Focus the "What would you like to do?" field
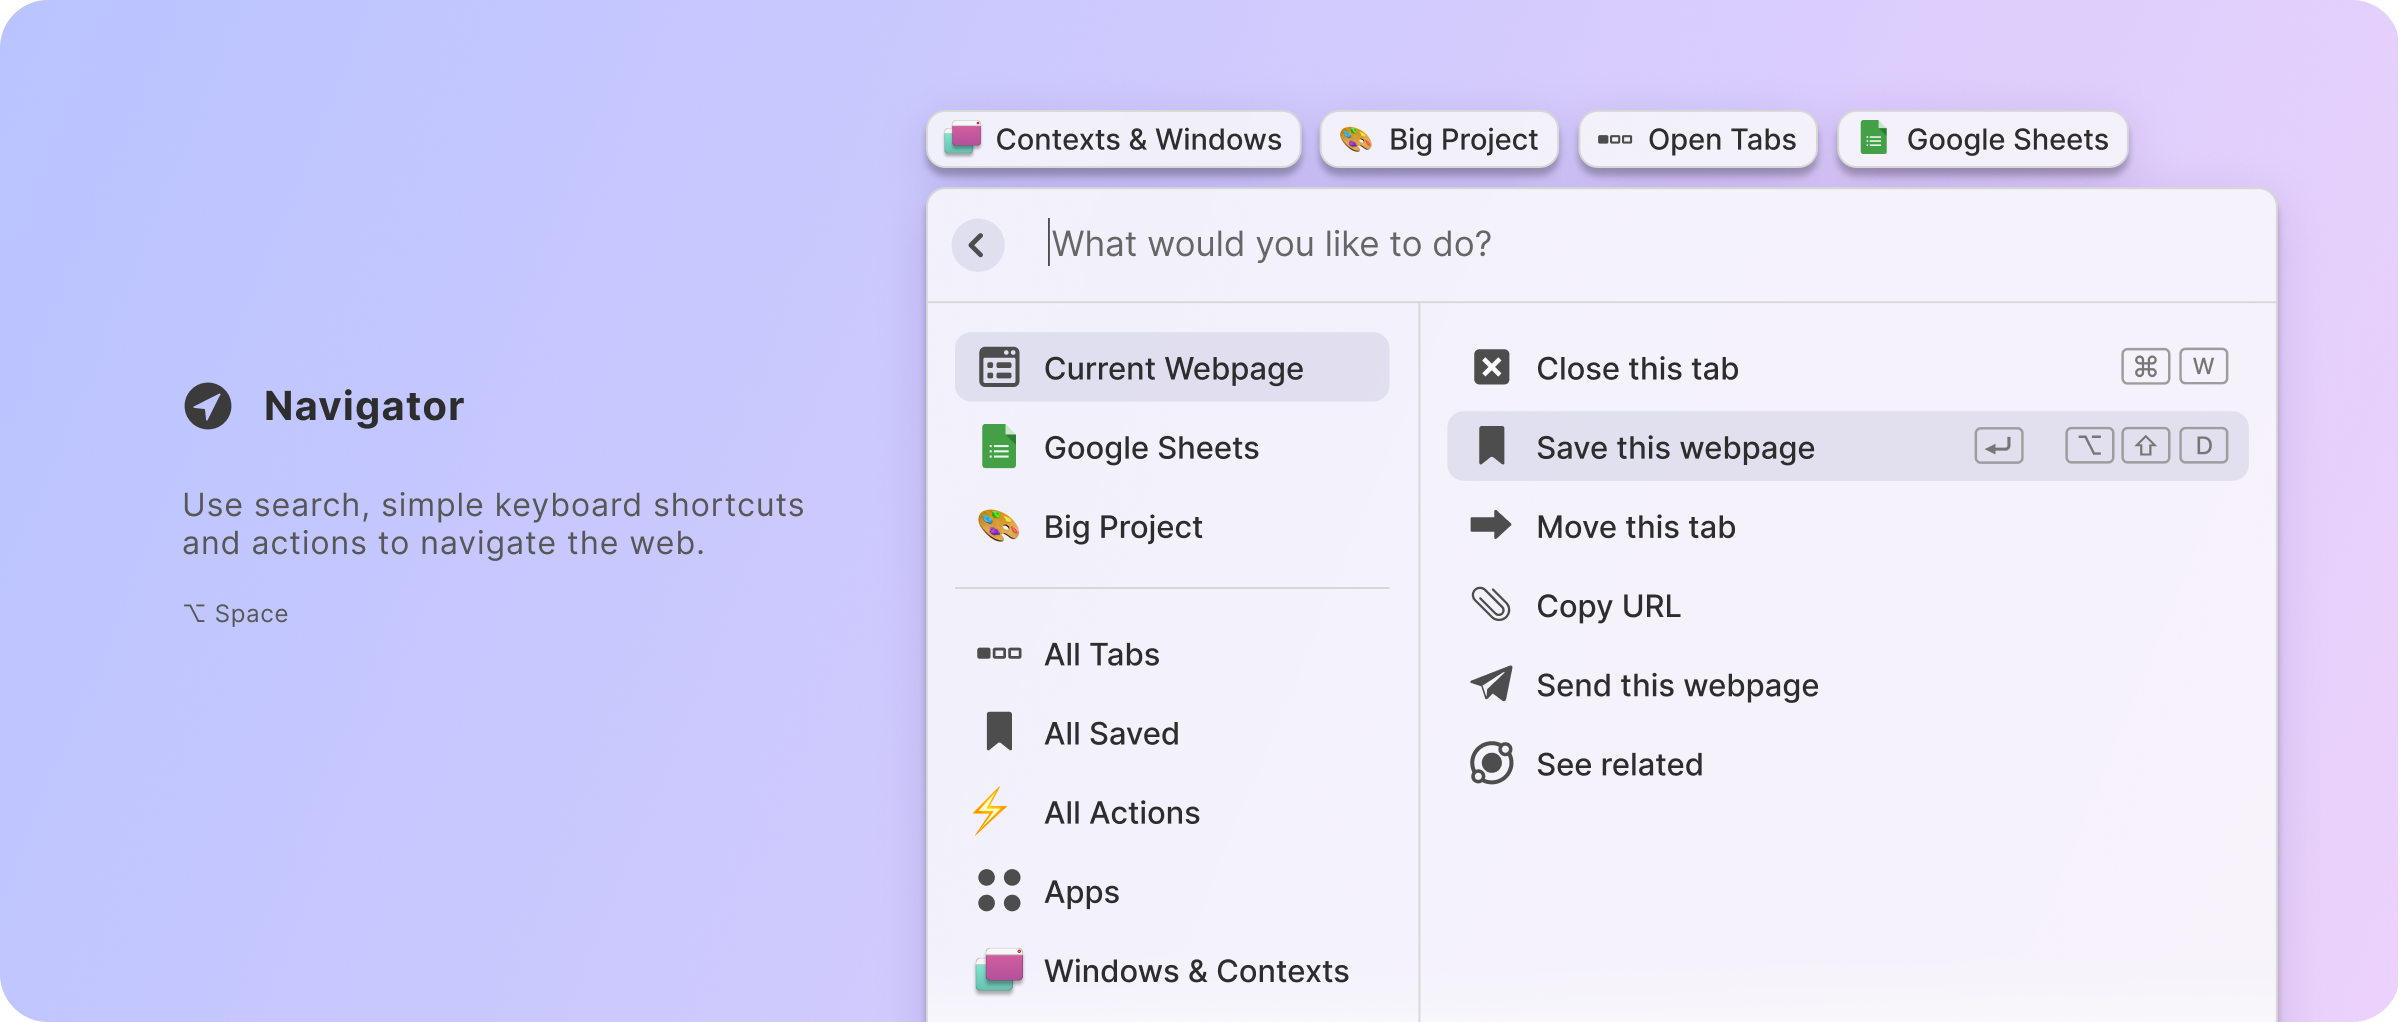This screenshot has height=1022, width=2400. tap(1600, 244)
